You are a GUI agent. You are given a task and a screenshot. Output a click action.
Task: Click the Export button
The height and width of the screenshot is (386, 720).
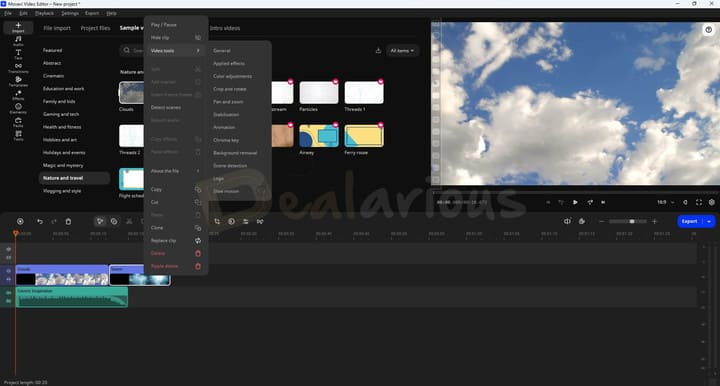pyautogui.click(x=690, y=222)
